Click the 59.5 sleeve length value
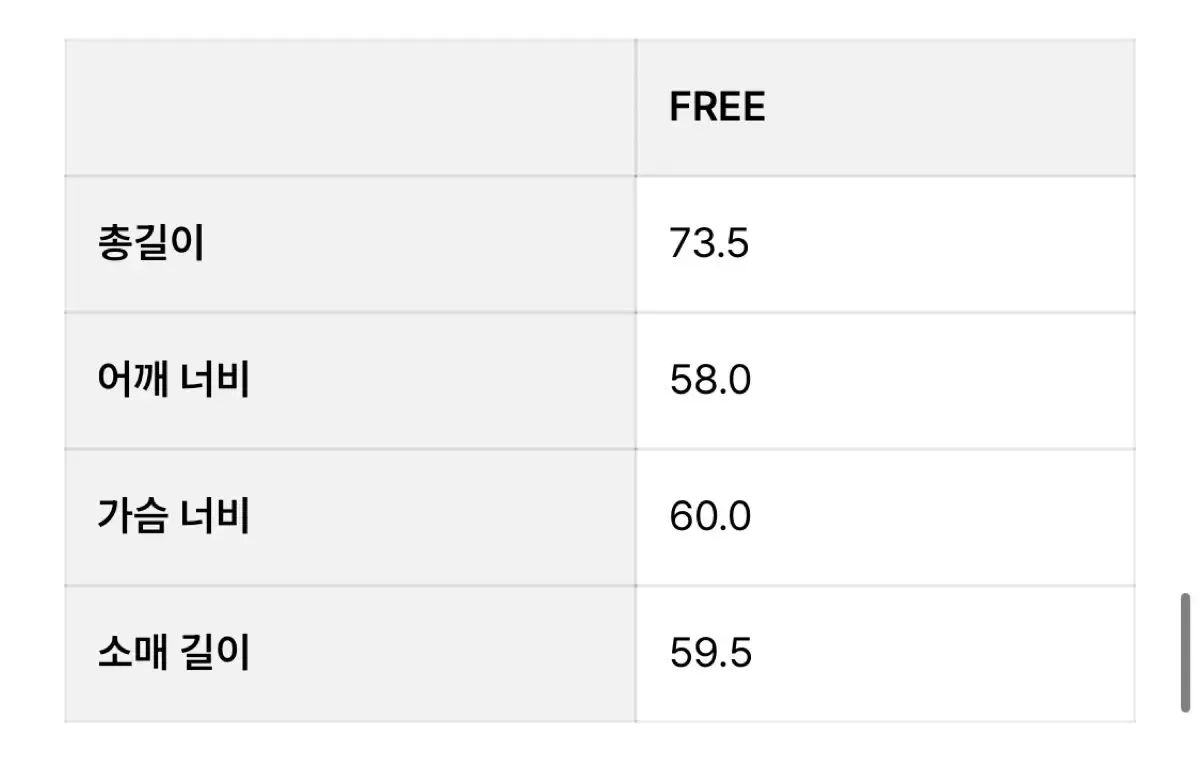 tap(710, 654)
